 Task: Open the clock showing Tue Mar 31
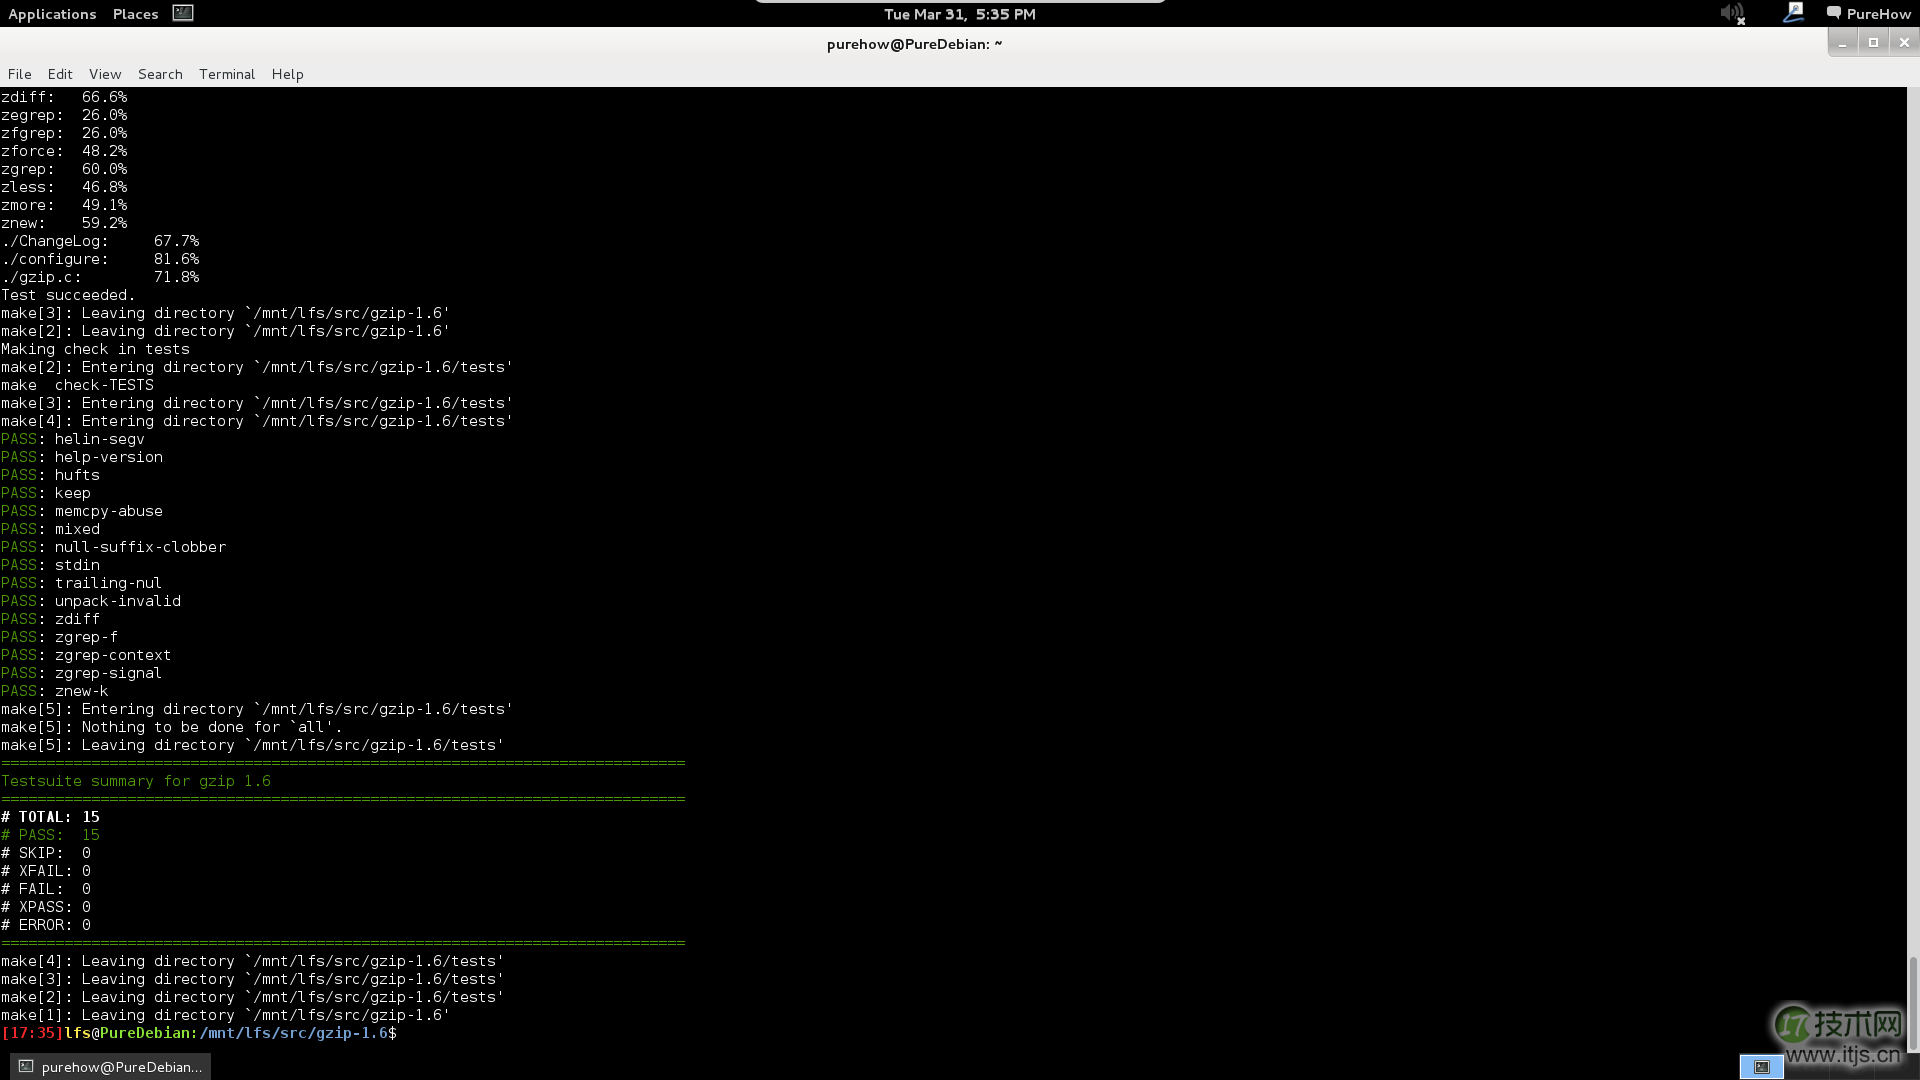click(x=960, y=14)
